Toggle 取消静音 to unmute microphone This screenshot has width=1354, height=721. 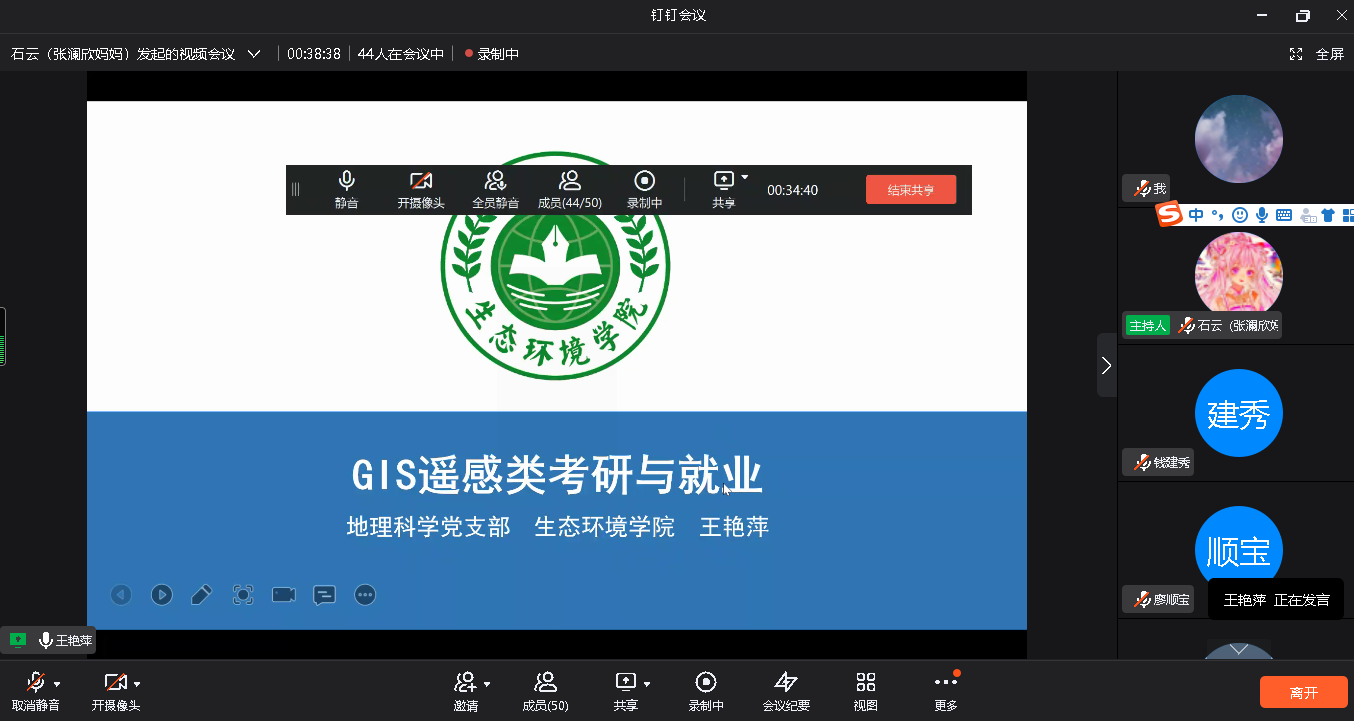(36, 683)
